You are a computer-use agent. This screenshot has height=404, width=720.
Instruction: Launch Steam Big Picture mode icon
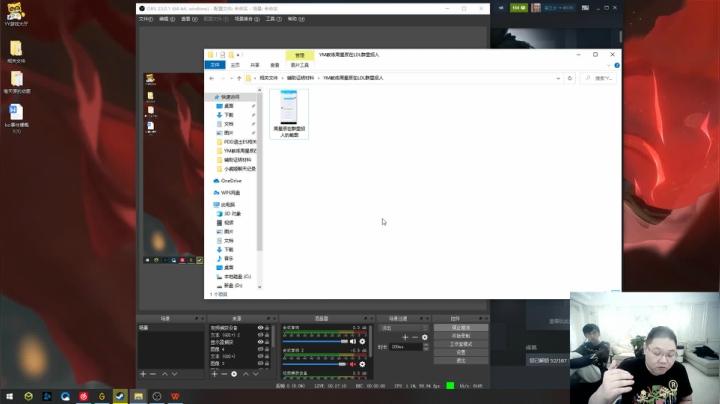coord(585,8)
